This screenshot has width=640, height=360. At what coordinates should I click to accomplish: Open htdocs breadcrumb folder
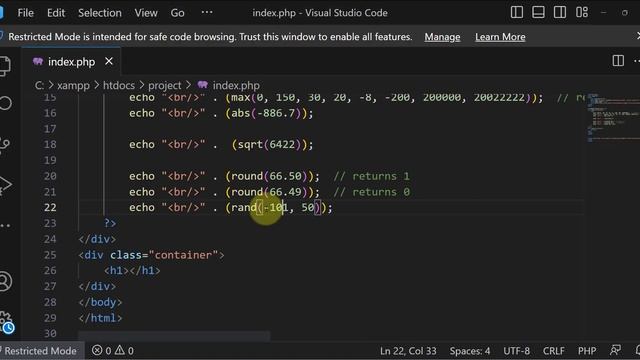119,85
